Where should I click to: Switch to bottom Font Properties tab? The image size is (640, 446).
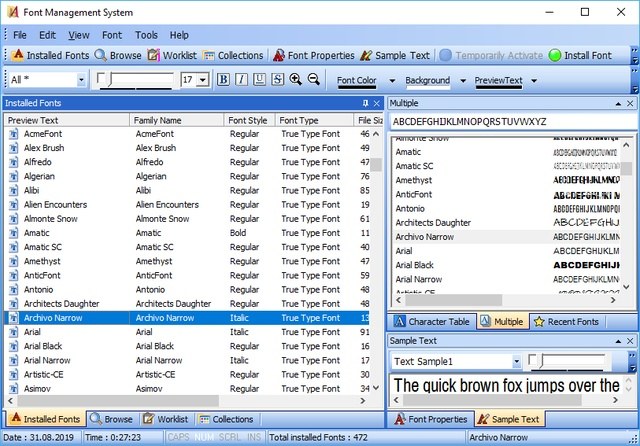point(431,419)
